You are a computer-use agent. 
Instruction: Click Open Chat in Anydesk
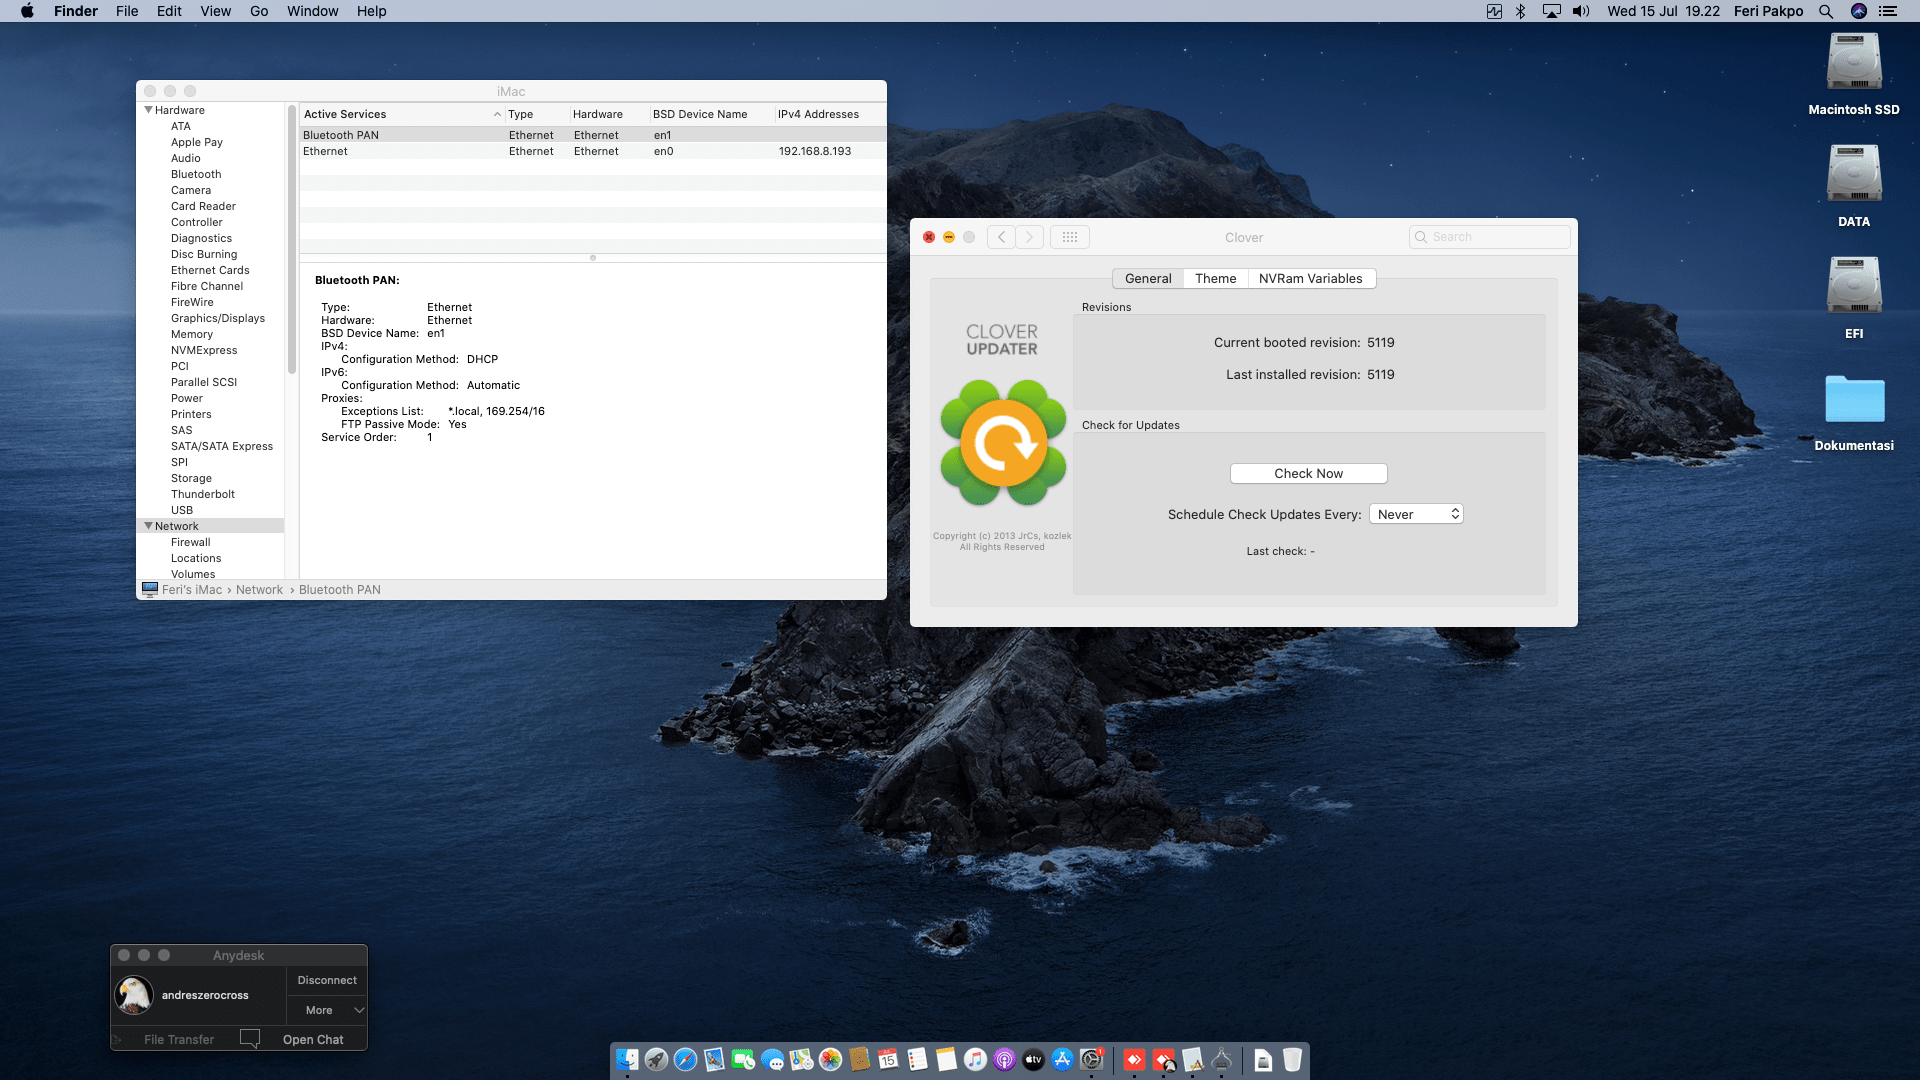313,1039
